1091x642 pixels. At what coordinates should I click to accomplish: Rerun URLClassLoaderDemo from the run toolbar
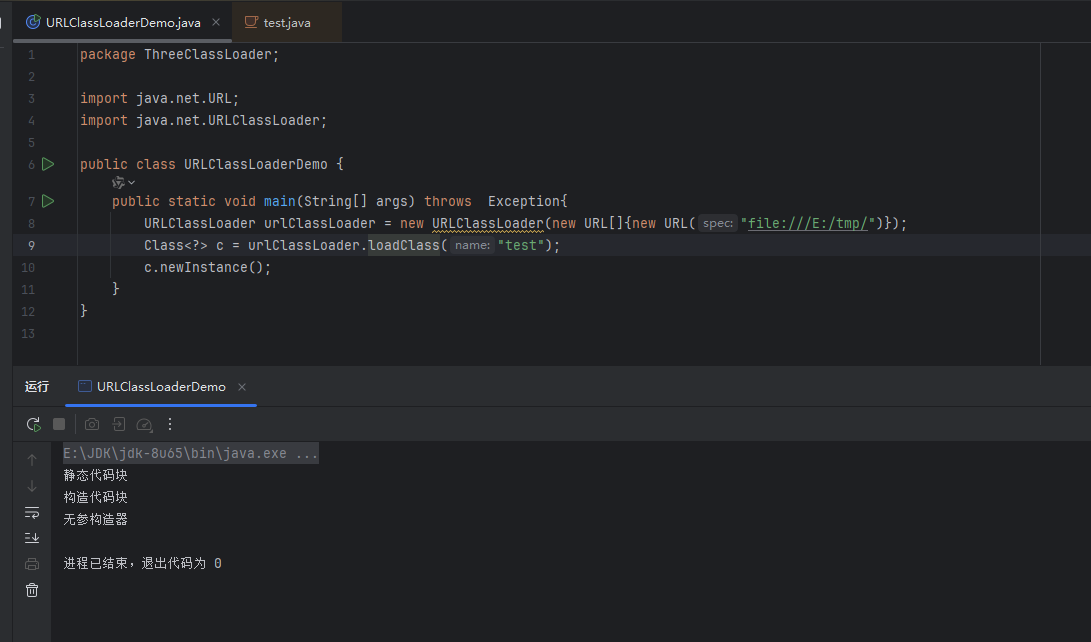tap(33, 424)
